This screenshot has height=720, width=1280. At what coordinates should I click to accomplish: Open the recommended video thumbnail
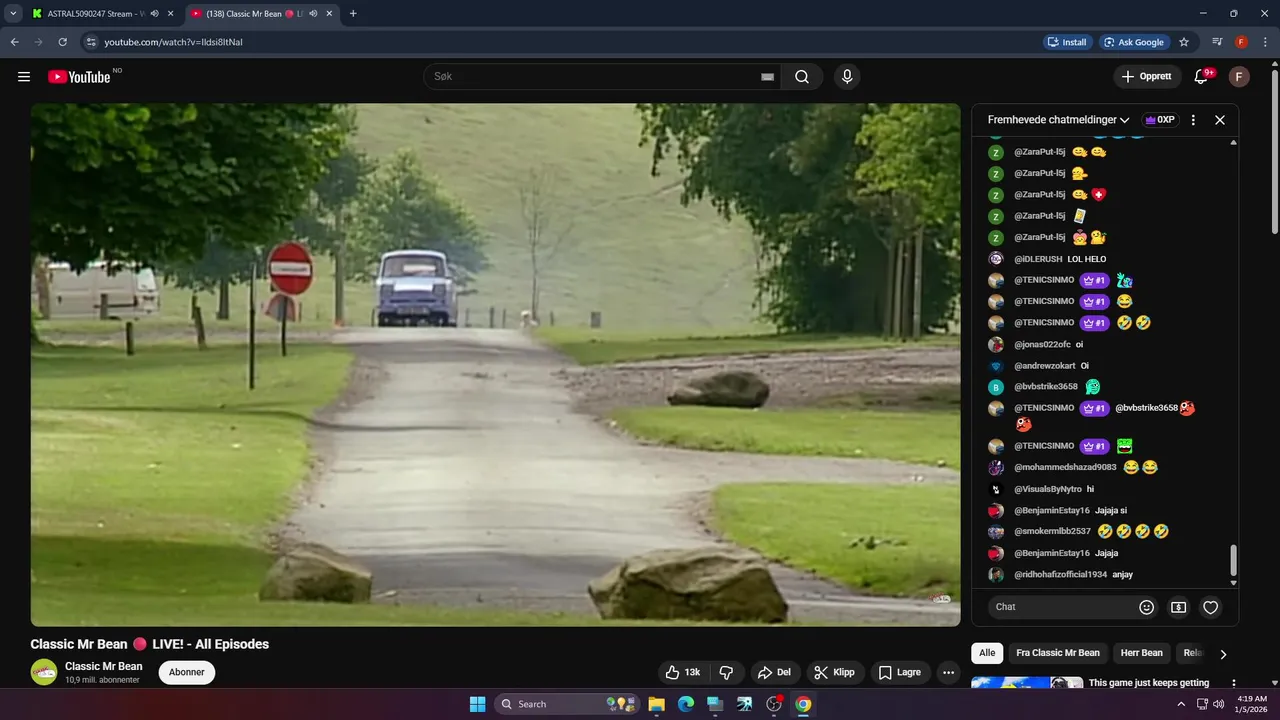[x=1027, y=684]
